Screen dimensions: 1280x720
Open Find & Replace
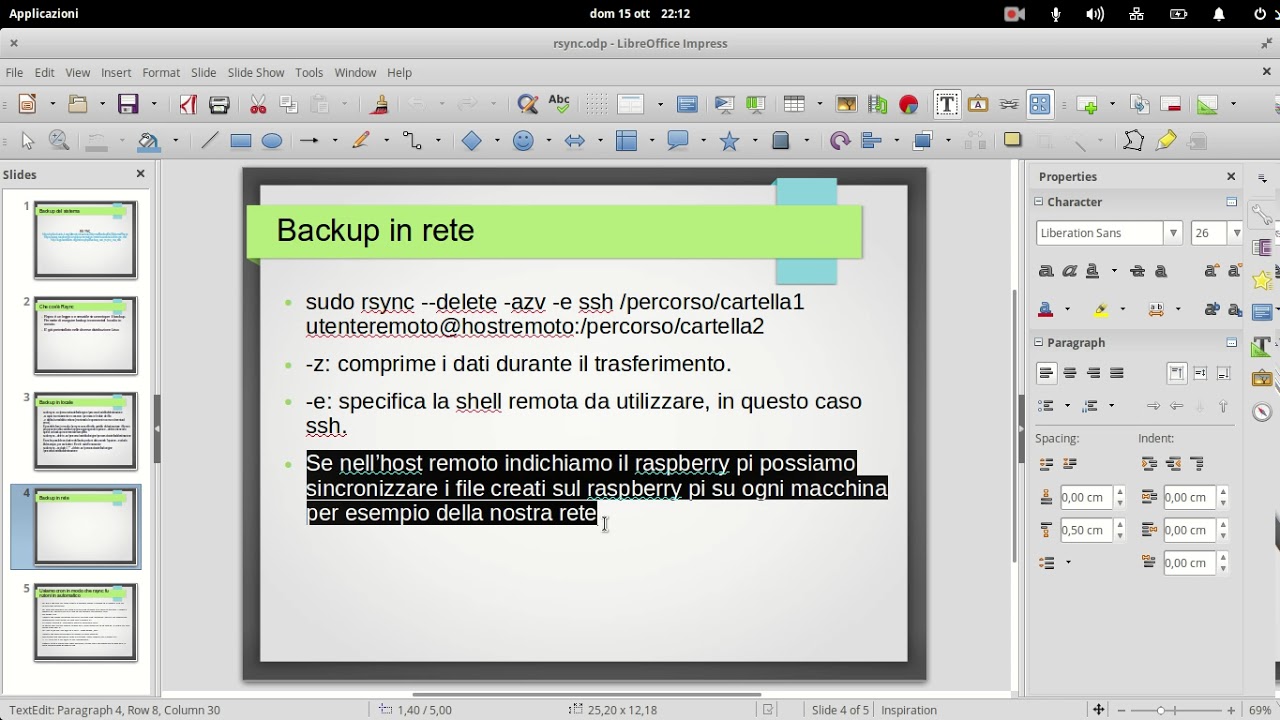(527, 104)
